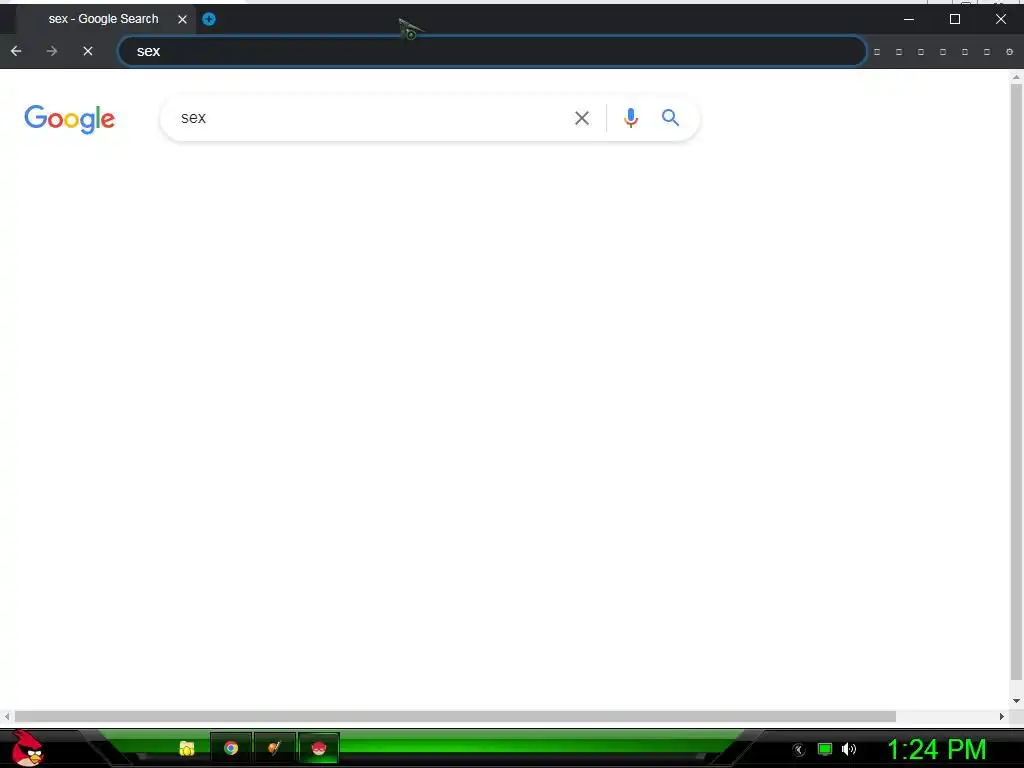Screen dimensions: 1024x768
Task: Click the scroll down arrow button
Action: [x=1016, y=701]
